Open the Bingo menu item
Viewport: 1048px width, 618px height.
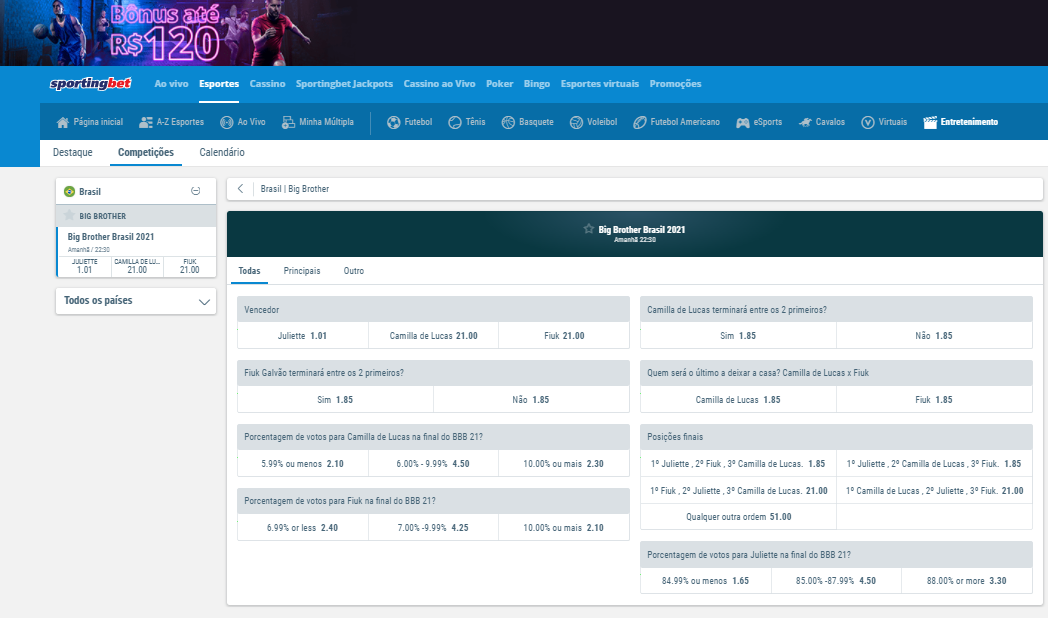coord(537,84)
